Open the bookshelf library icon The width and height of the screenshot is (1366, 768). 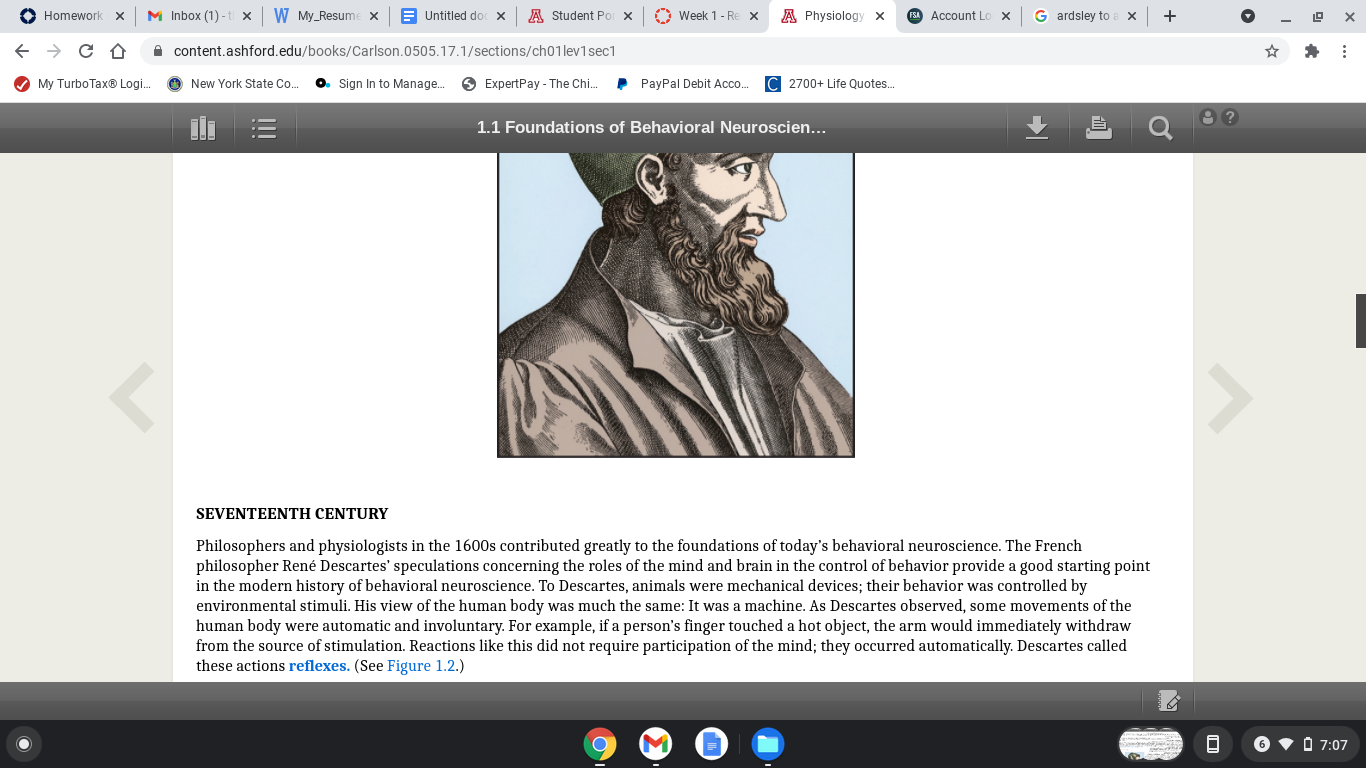coord(203,128)
